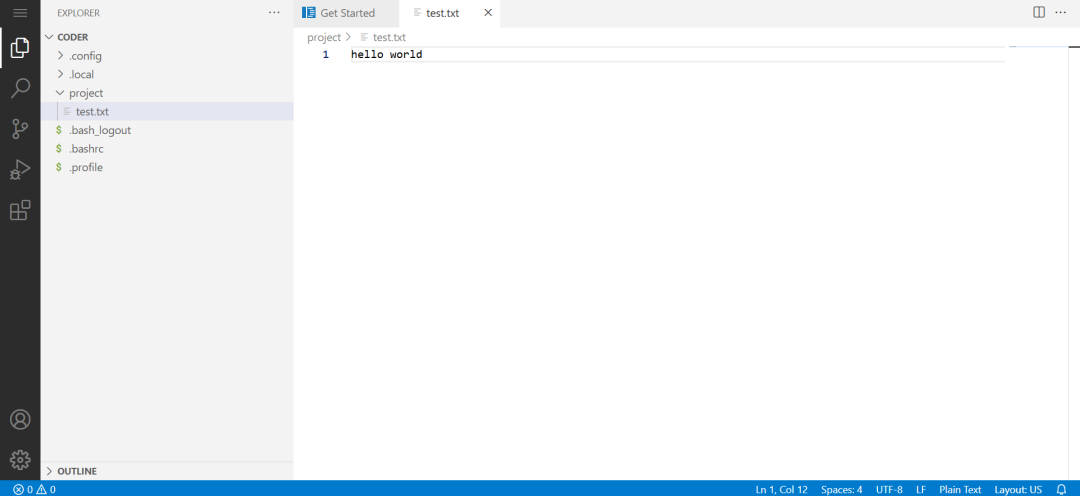The image size is (1080, 496).
Task: Place cursor in hello world line
Action: coord(386,54)
